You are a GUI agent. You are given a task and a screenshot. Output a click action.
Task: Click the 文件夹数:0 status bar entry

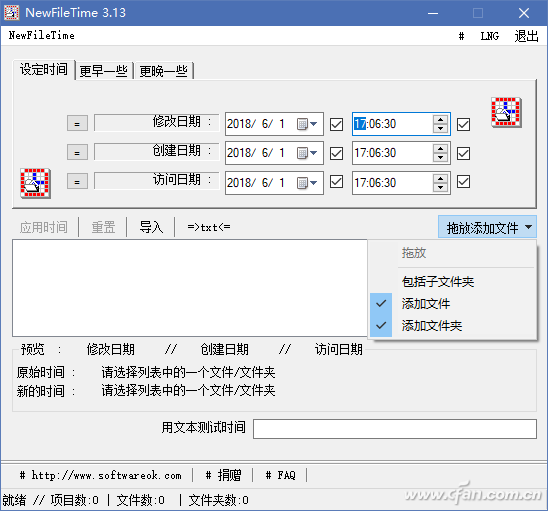click(218, 500)
